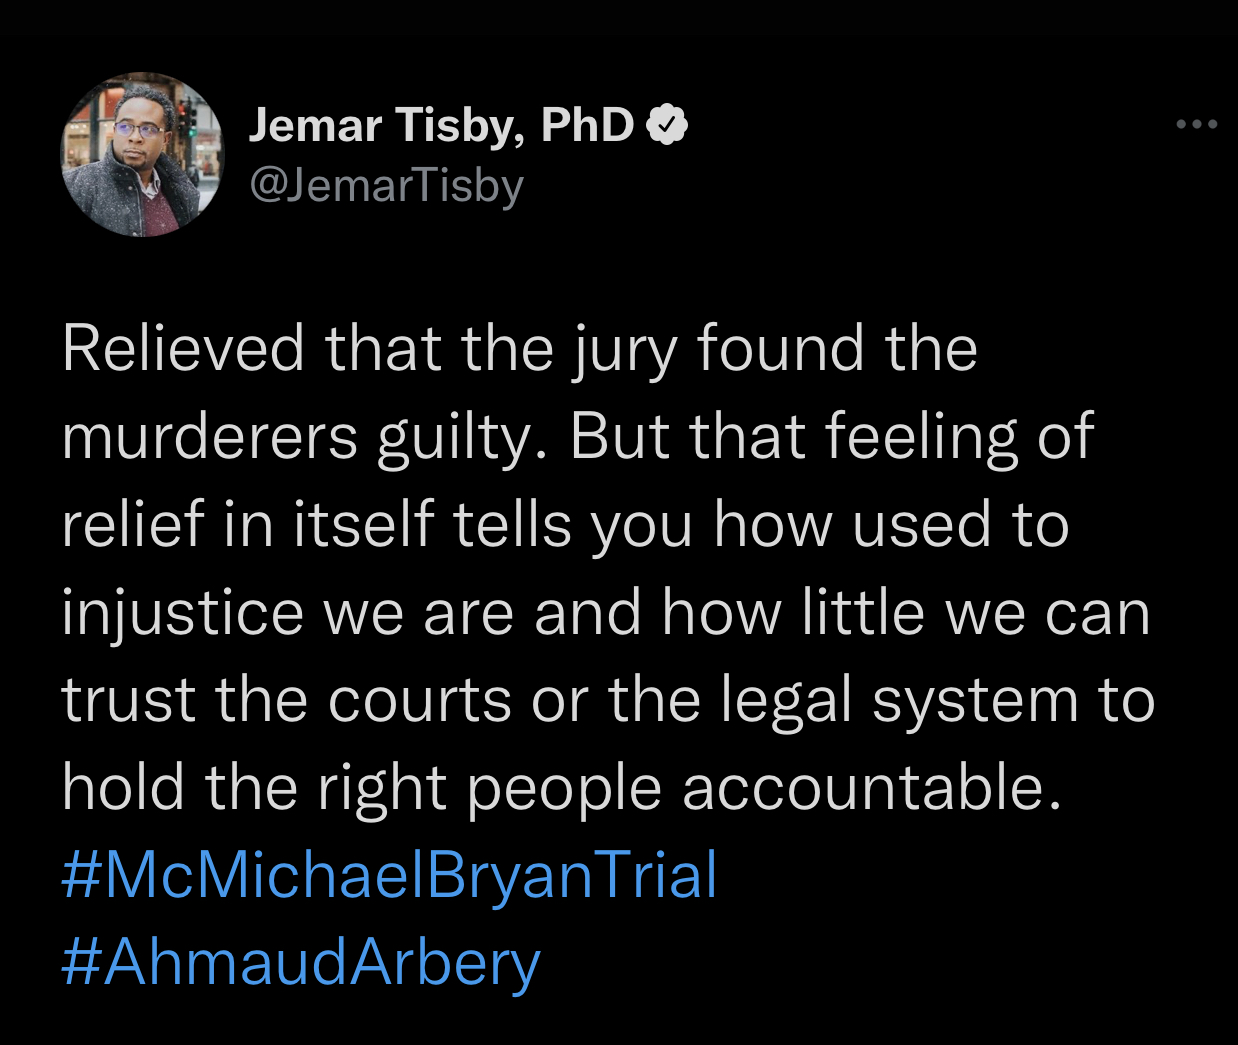Click the words "legal system" in the tweet

point(901,702)
